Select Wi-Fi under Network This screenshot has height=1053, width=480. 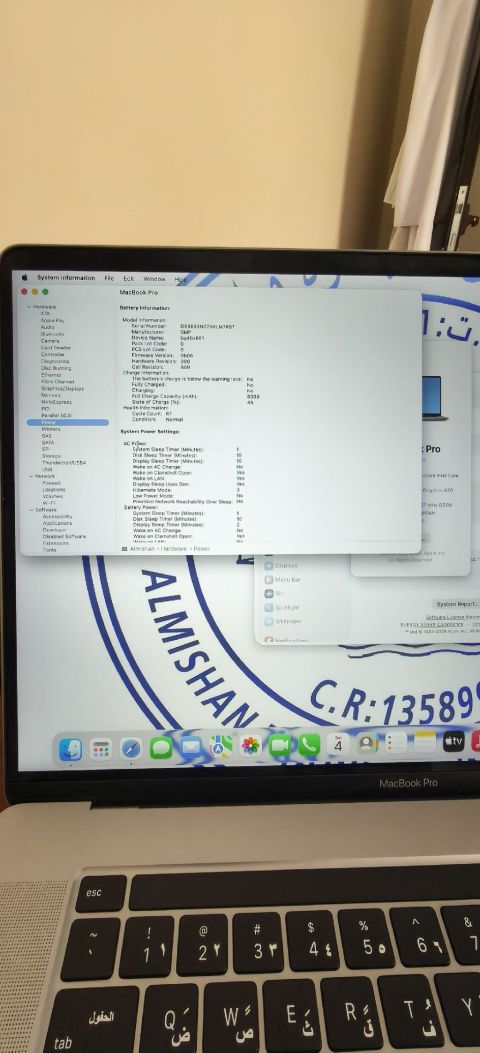(49, 503)
